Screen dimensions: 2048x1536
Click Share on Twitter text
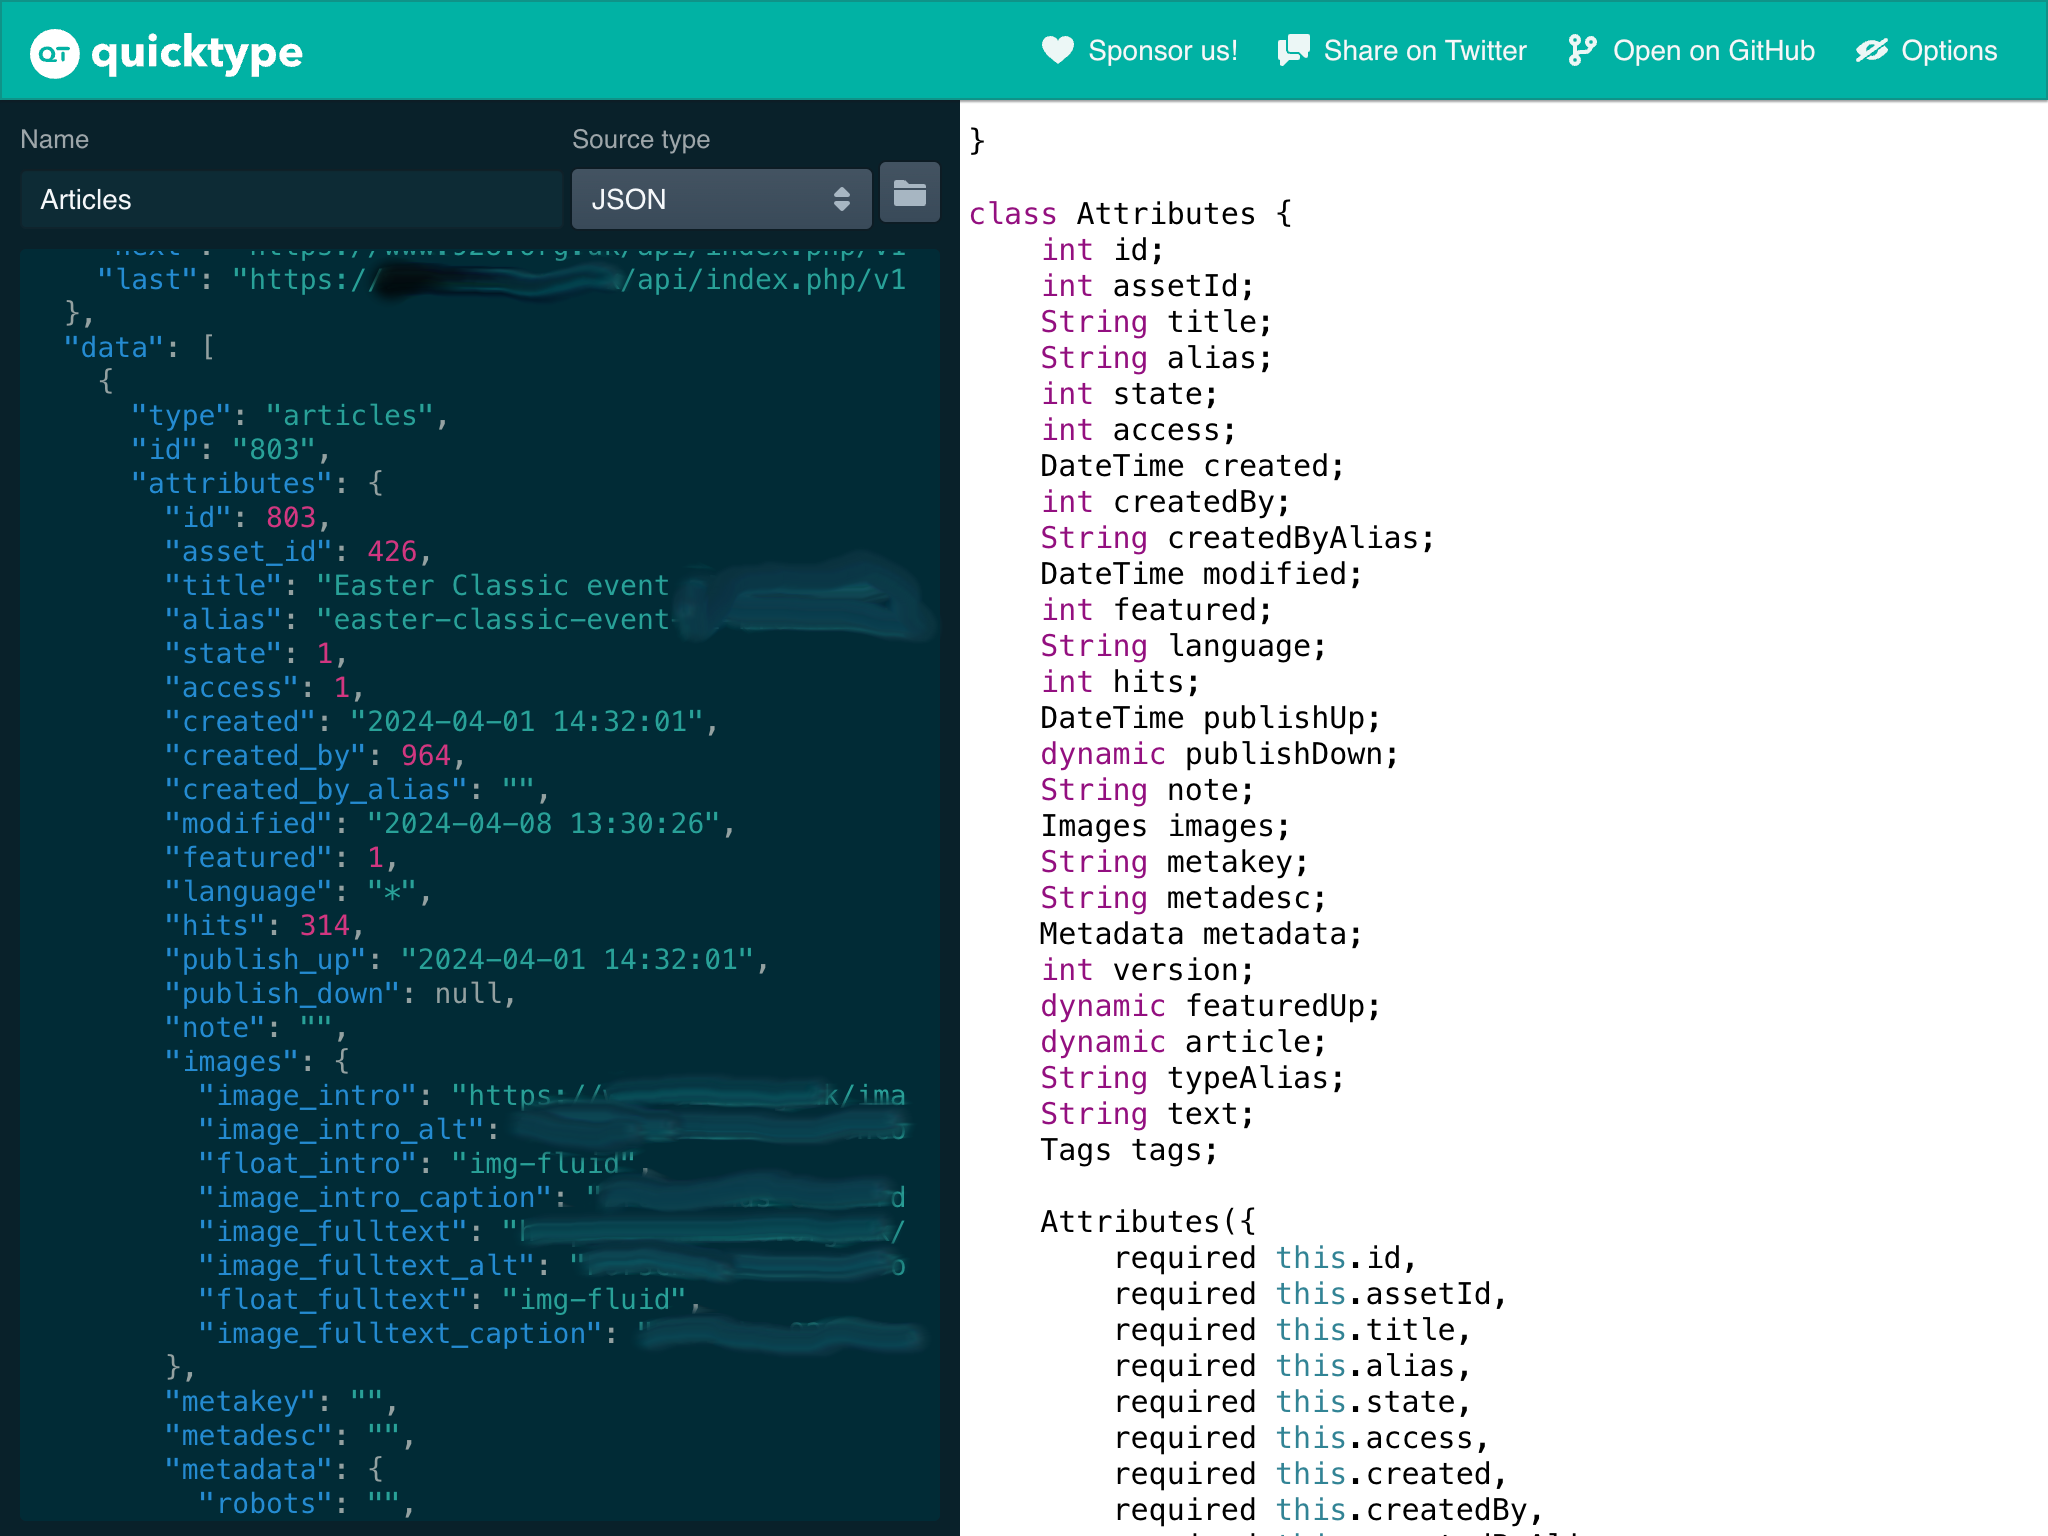click(1424, 51)
